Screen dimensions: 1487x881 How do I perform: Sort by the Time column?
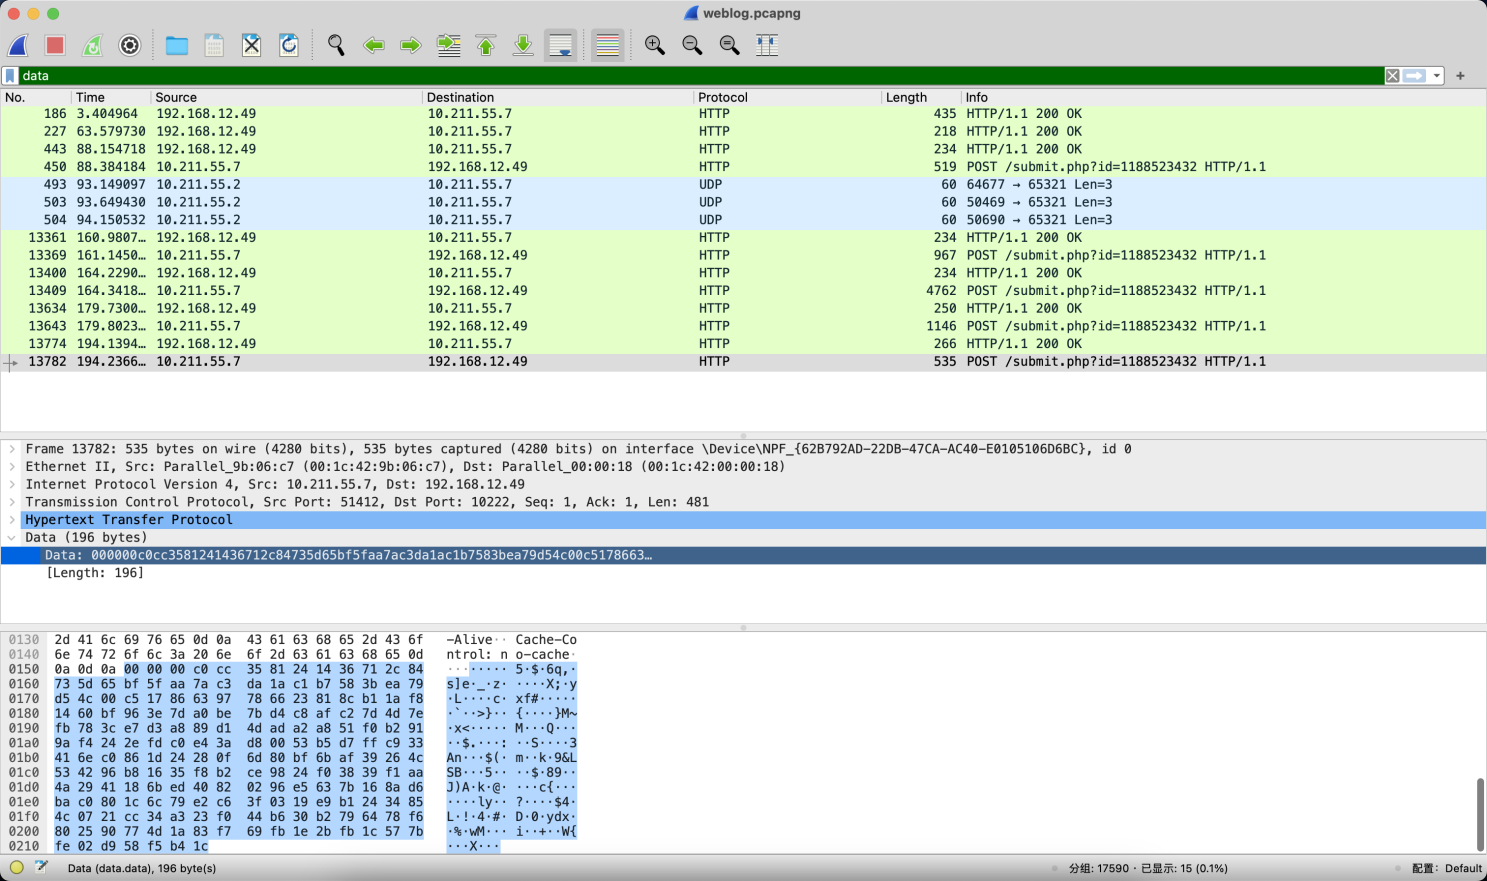point(111,97)
